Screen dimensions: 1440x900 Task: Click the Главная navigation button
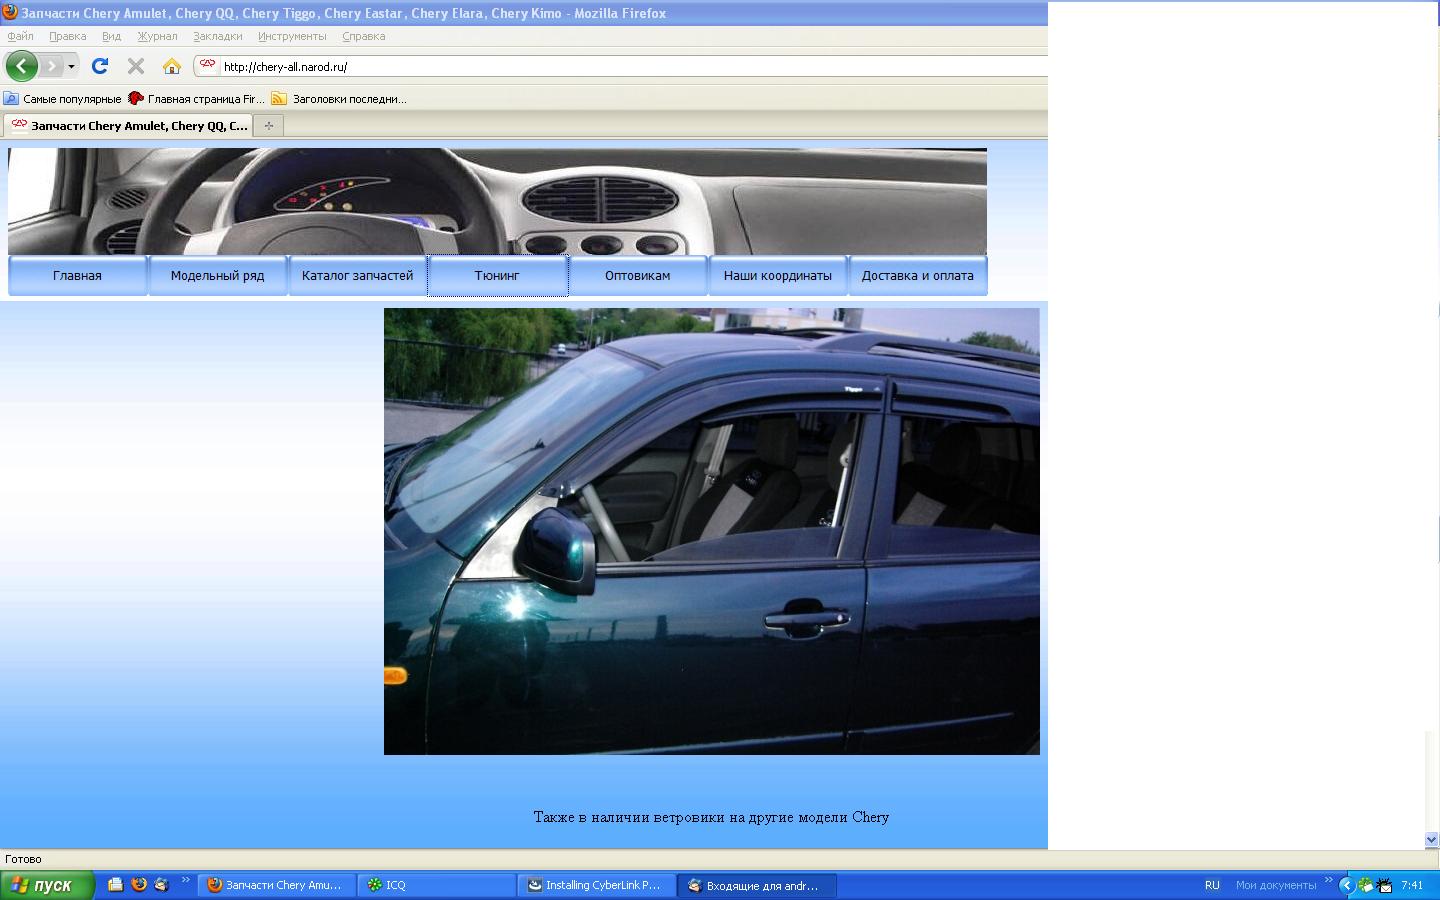77,276
